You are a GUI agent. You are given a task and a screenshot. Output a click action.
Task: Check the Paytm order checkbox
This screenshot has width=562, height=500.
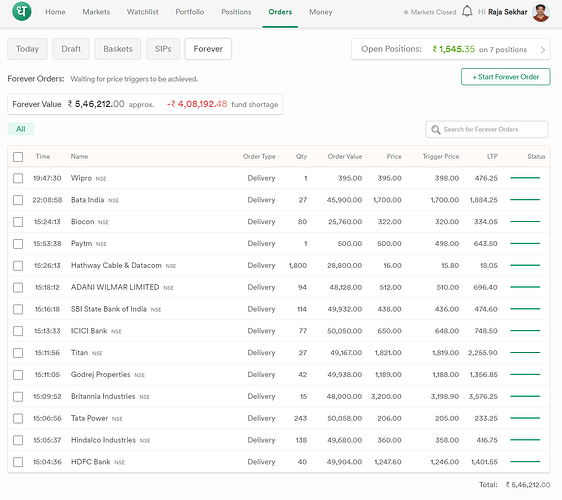(18, 244)
